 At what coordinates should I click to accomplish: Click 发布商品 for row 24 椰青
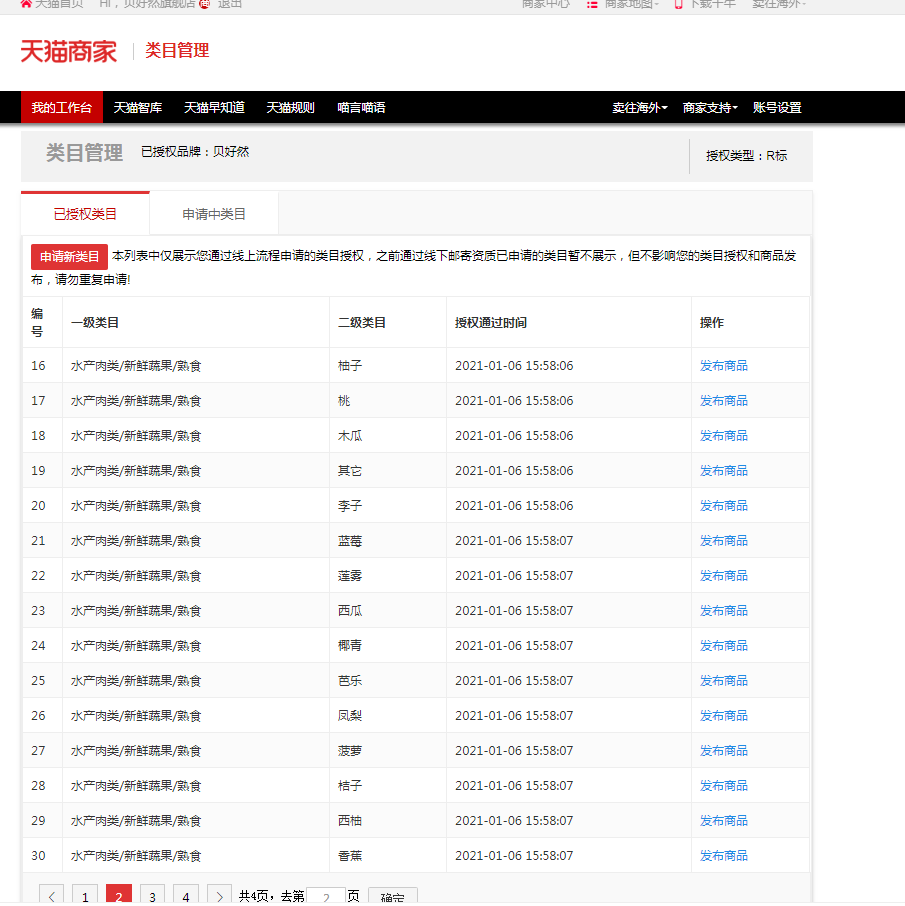pos(724,645)
